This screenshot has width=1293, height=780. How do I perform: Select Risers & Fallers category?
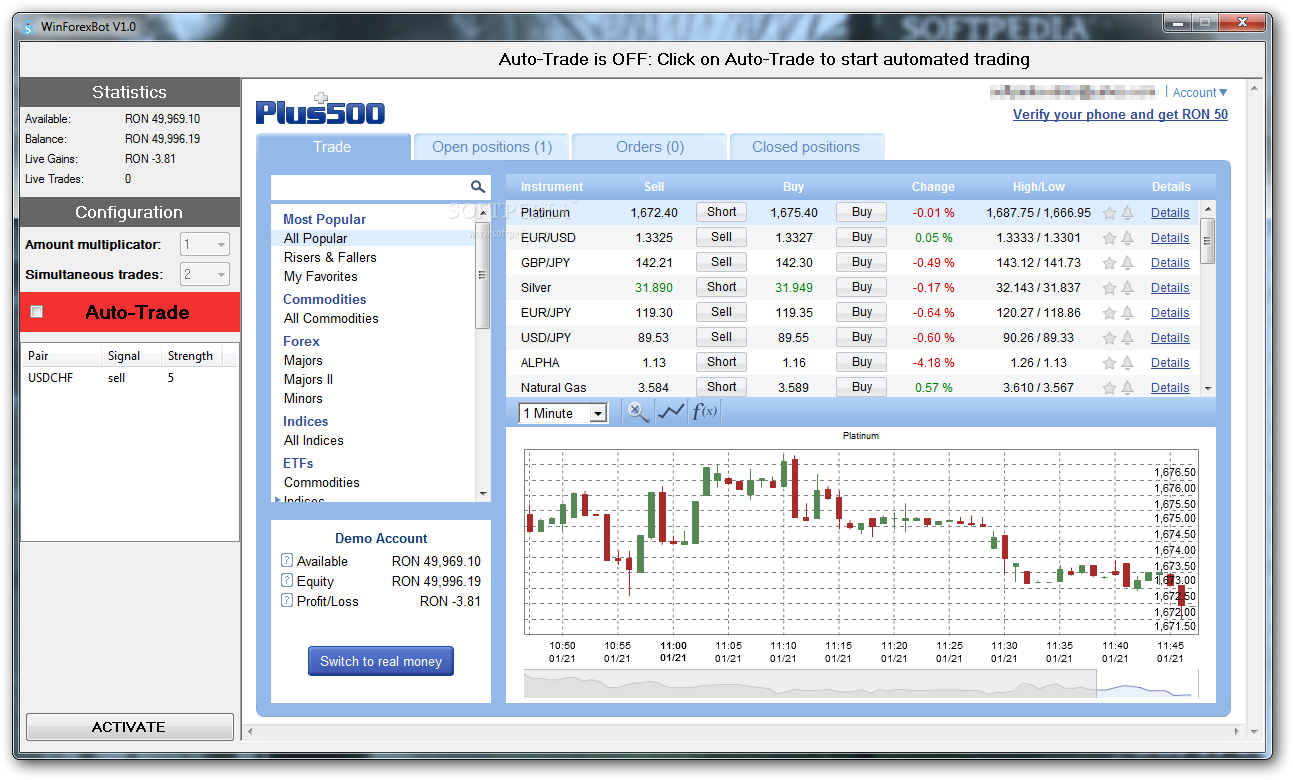tap(330, 257)
